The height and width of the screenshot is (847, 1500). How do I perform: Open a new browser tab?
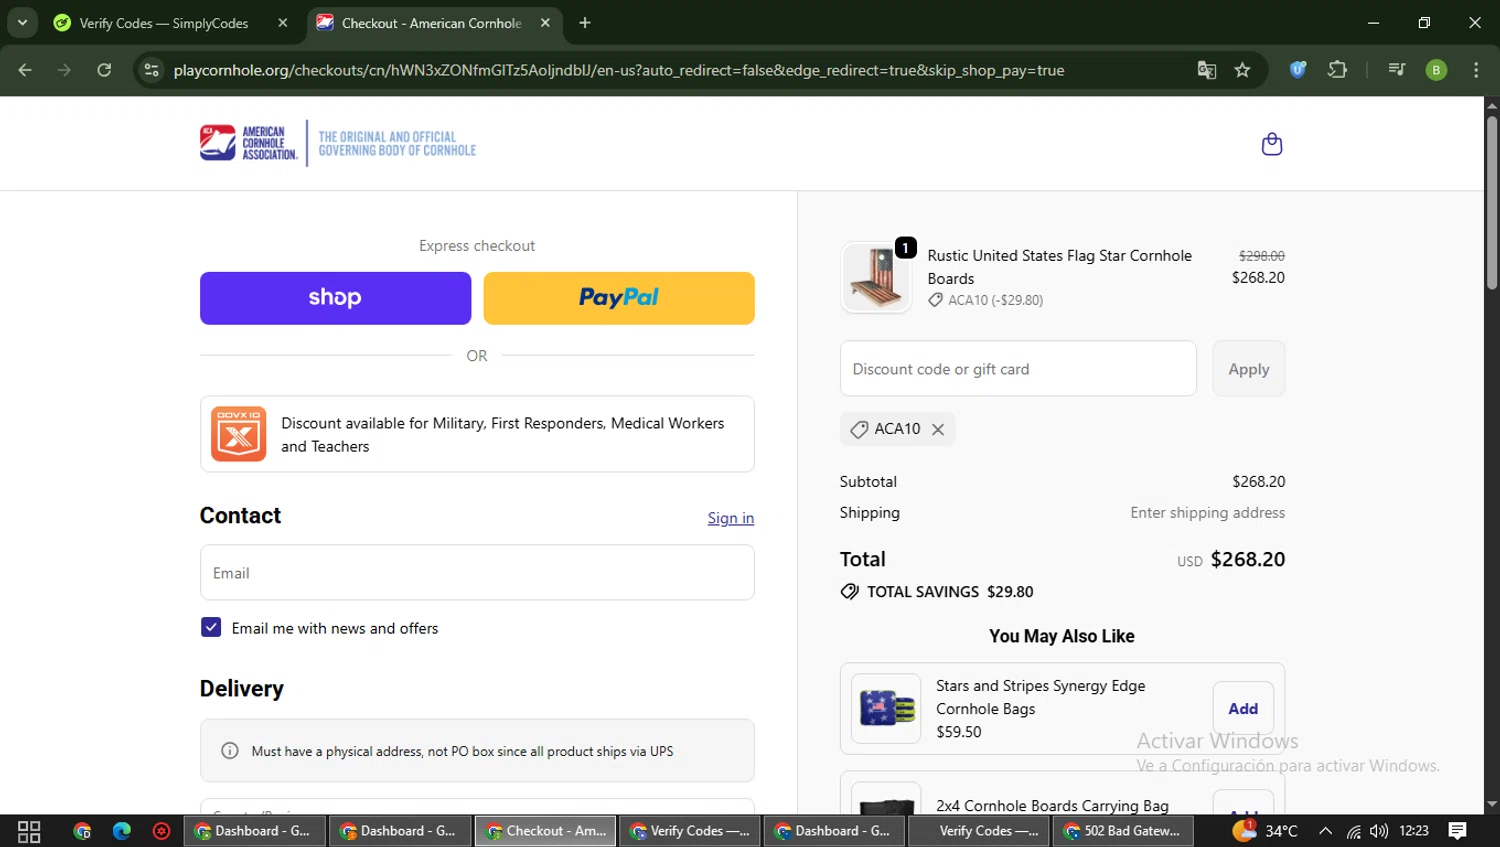click(585, 23)
